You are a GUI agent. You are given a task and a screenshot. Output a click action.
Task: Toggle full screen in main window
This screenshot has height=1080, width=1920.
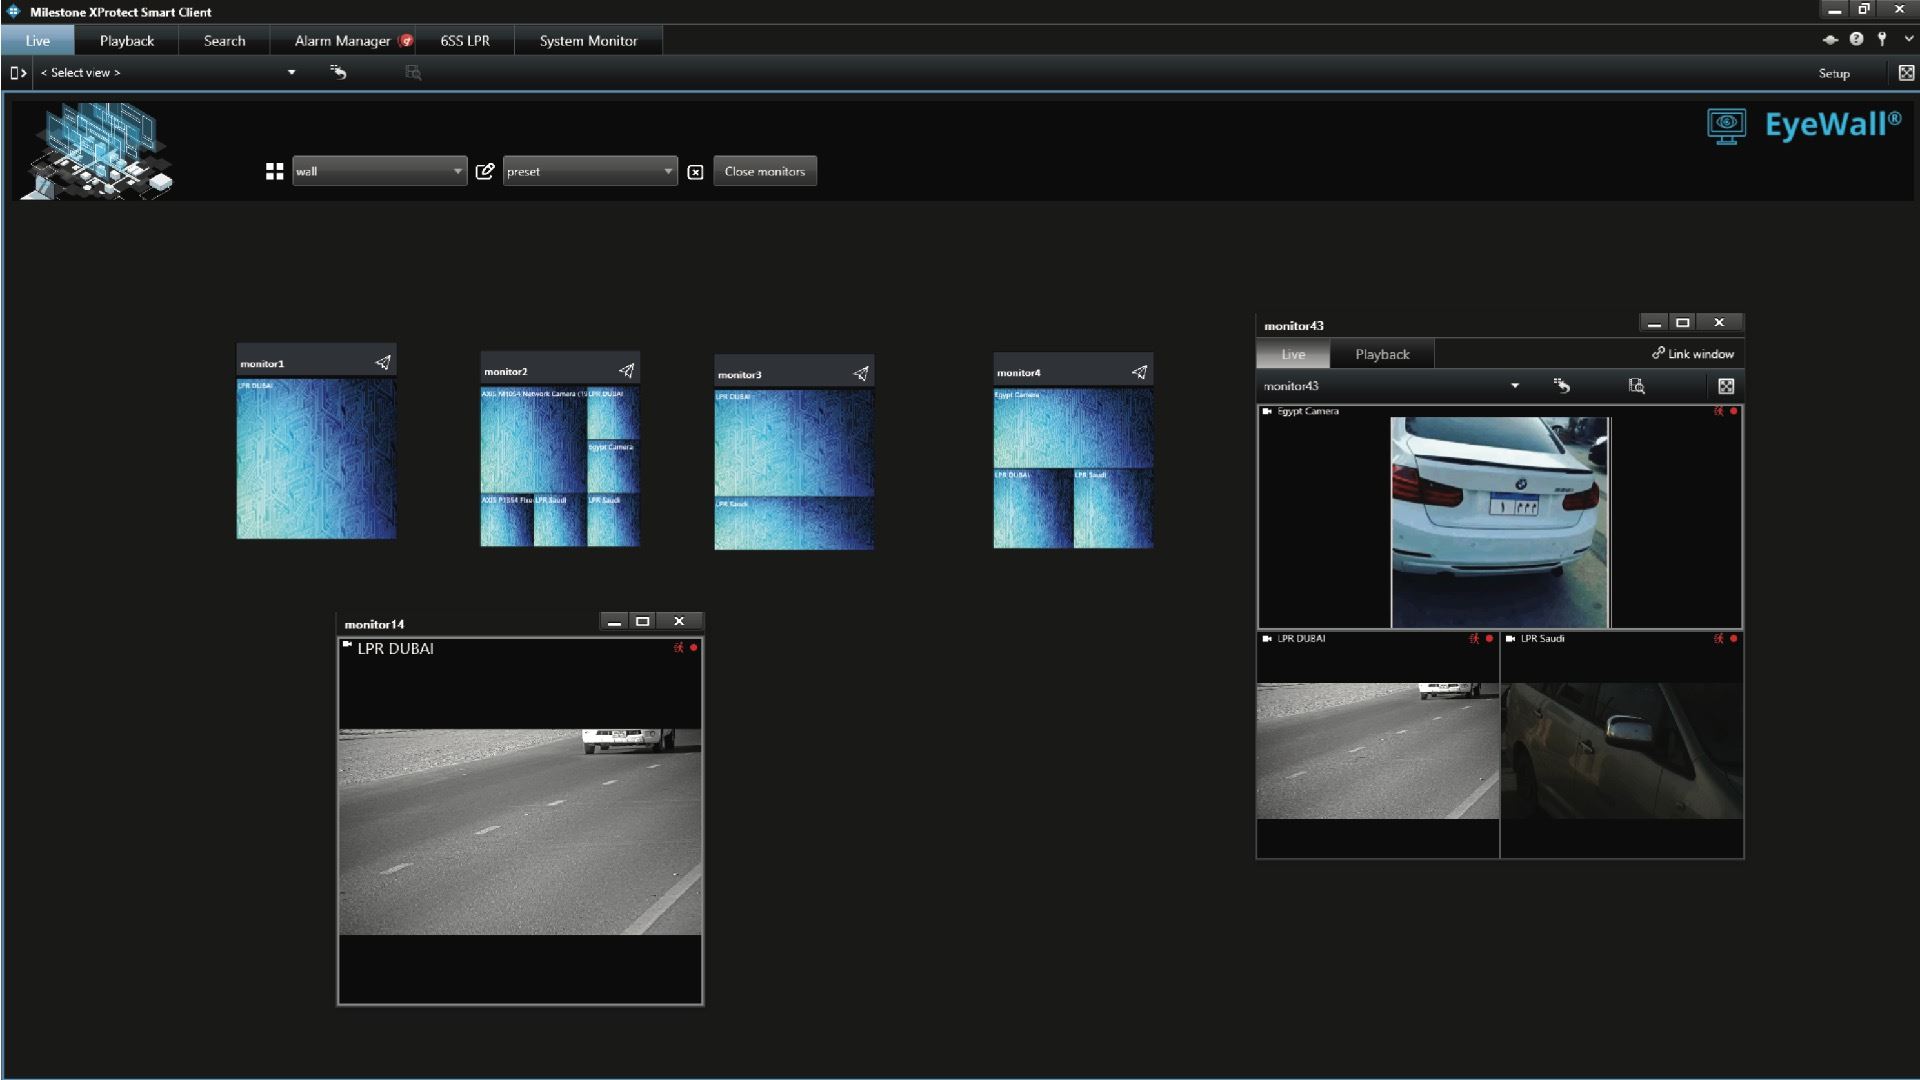click(1906, 73)
